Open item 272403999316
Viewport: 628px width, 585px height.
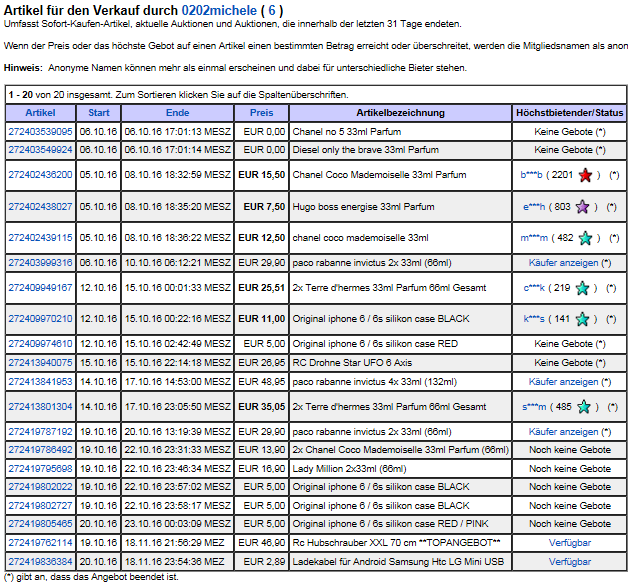pos(40,263)
